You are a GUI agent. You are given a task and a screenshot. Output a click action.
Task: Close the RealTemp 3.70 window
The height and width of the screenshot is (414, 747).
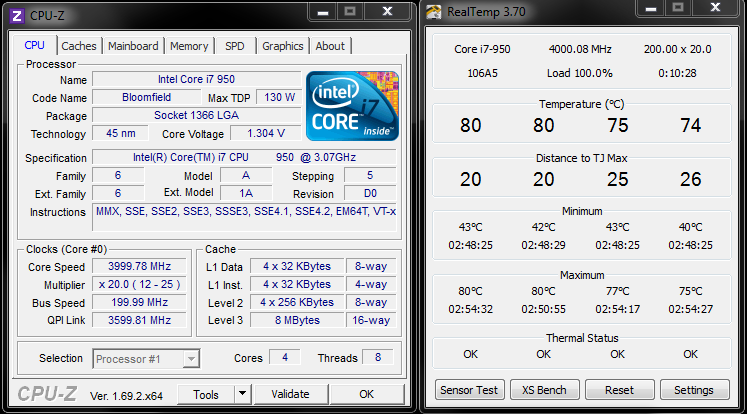[715, 8]
